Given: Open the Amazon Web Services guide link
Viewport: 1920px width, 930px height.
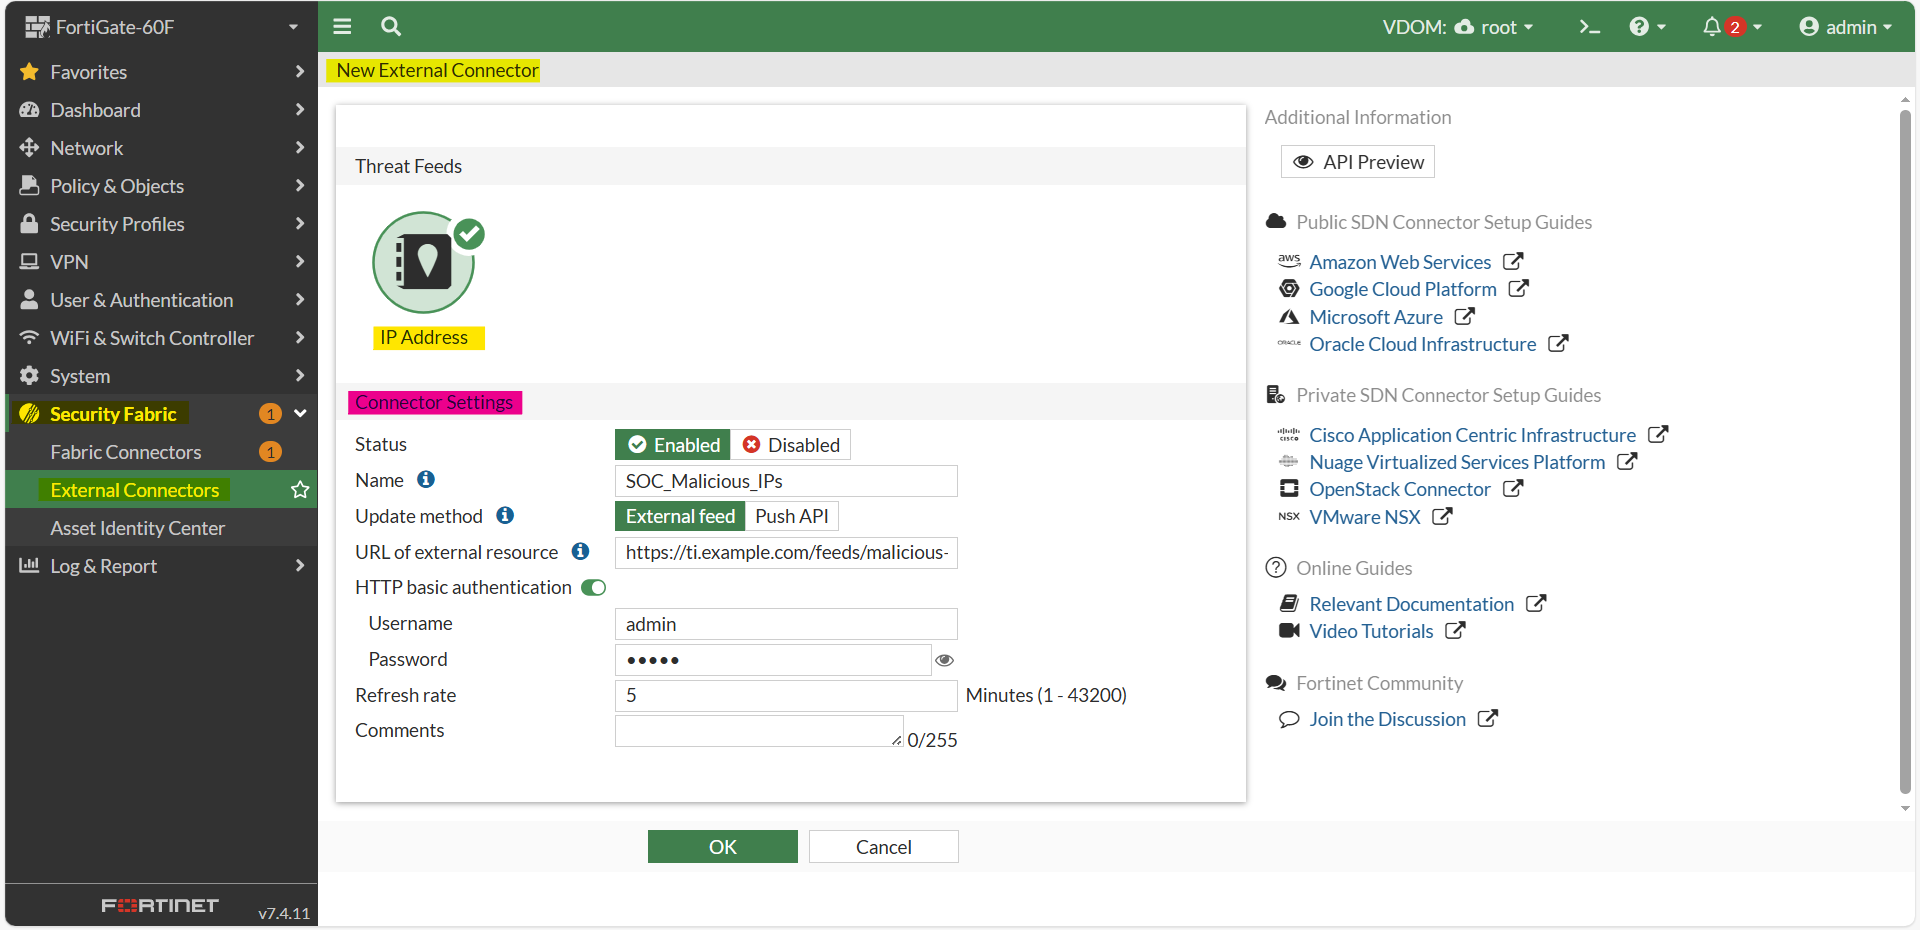Looking at the screenshot, I should 1400,262.
